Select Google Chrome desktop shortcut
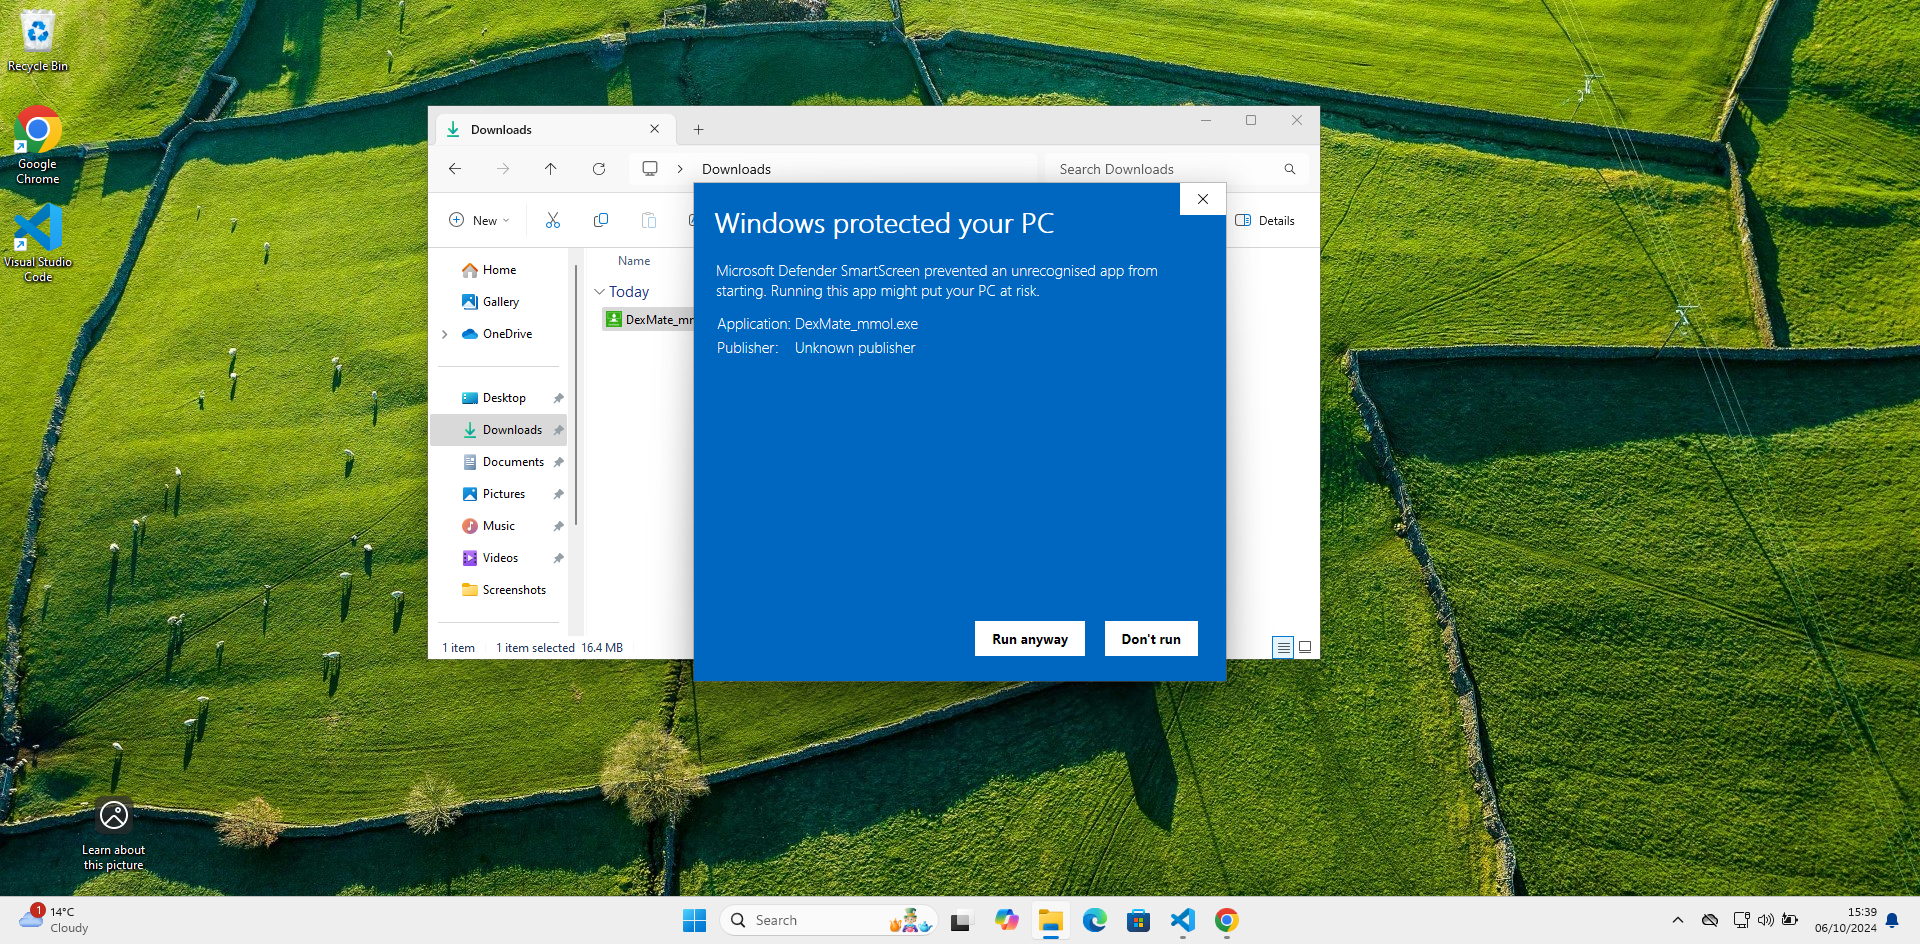The height and width of the screenshot is (944, 1920). click(x=38, y=145)
